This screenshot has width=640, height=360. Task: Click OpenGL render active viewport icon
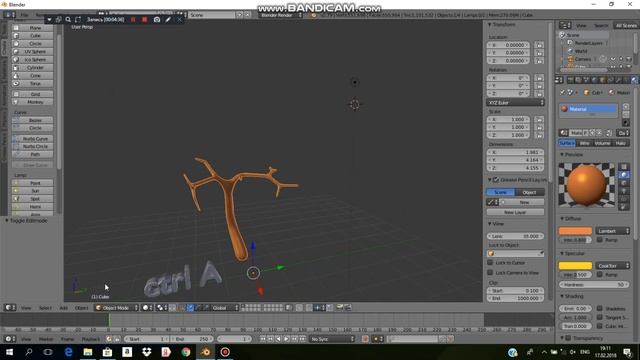(340, 308)
